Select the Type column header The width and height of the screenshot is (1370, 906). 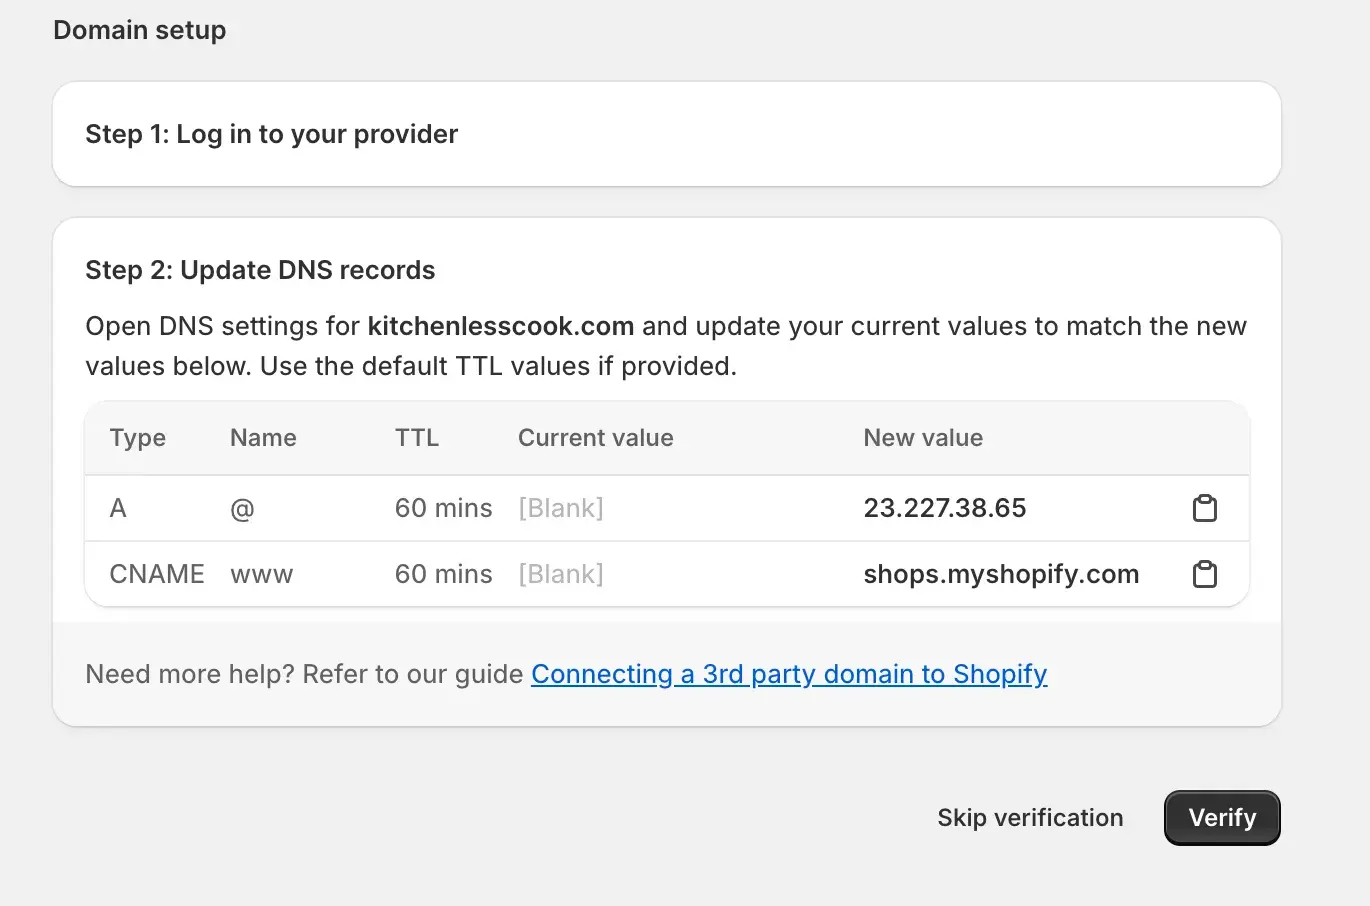(138, 438)
